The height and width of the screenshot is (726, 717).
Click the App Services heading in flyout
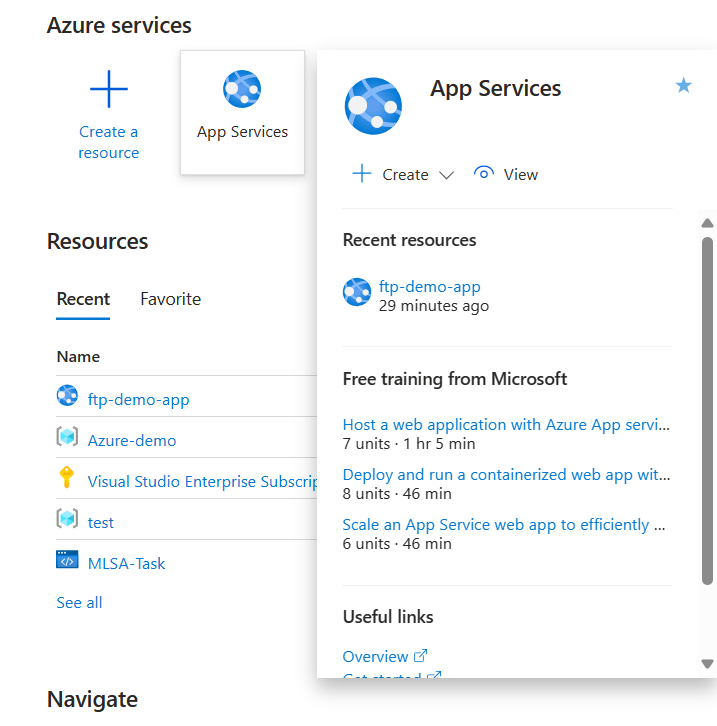[495, 88]
